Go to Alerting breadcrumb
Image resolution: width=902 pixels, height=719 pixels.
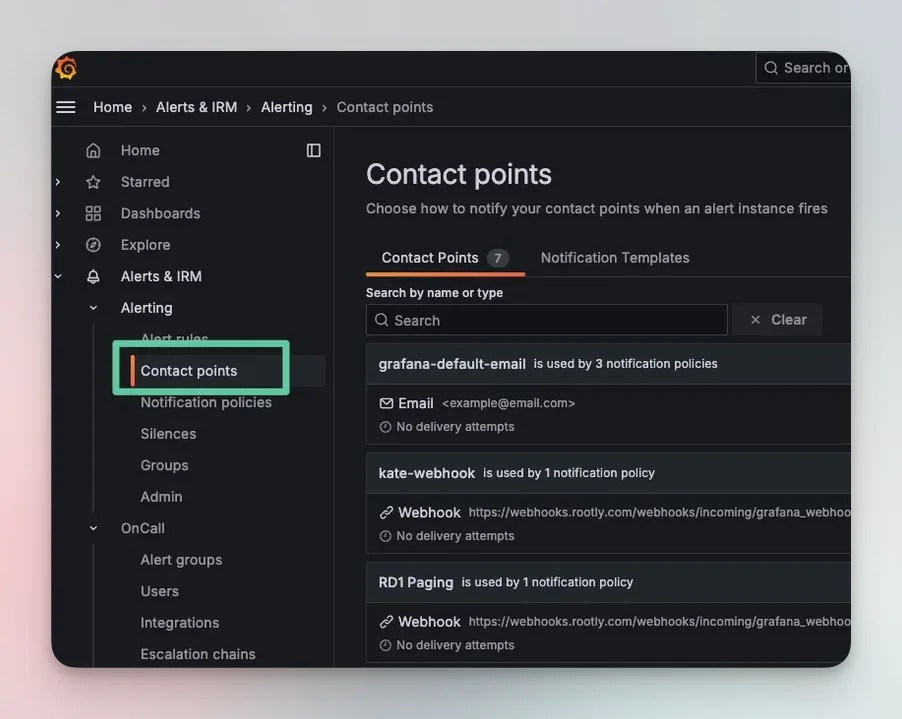click(x=286, y=108)
